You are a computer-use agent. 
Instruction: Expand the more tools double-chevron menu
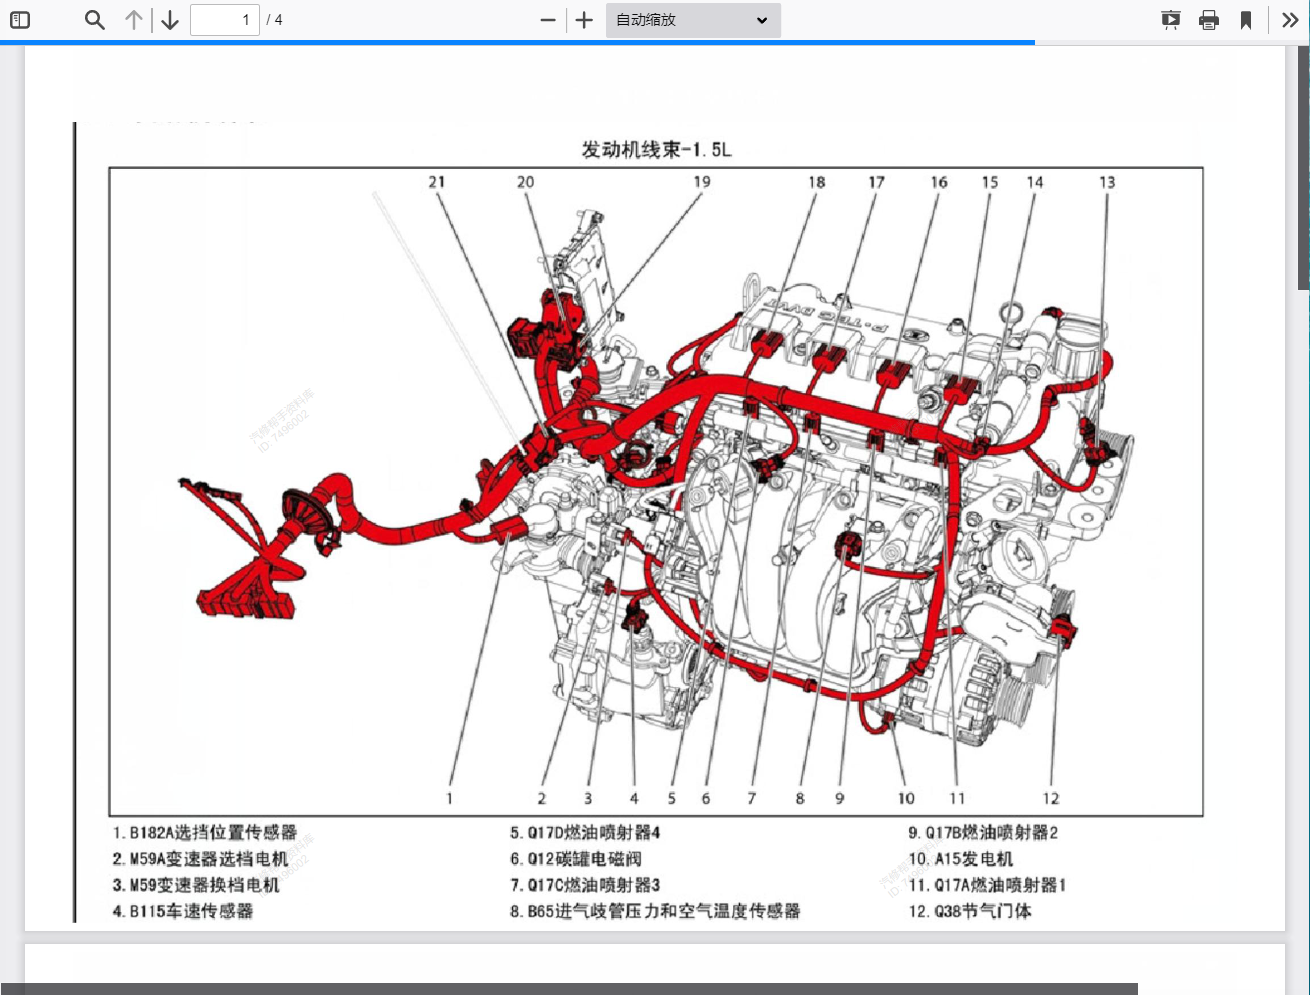coord(1290,20)
